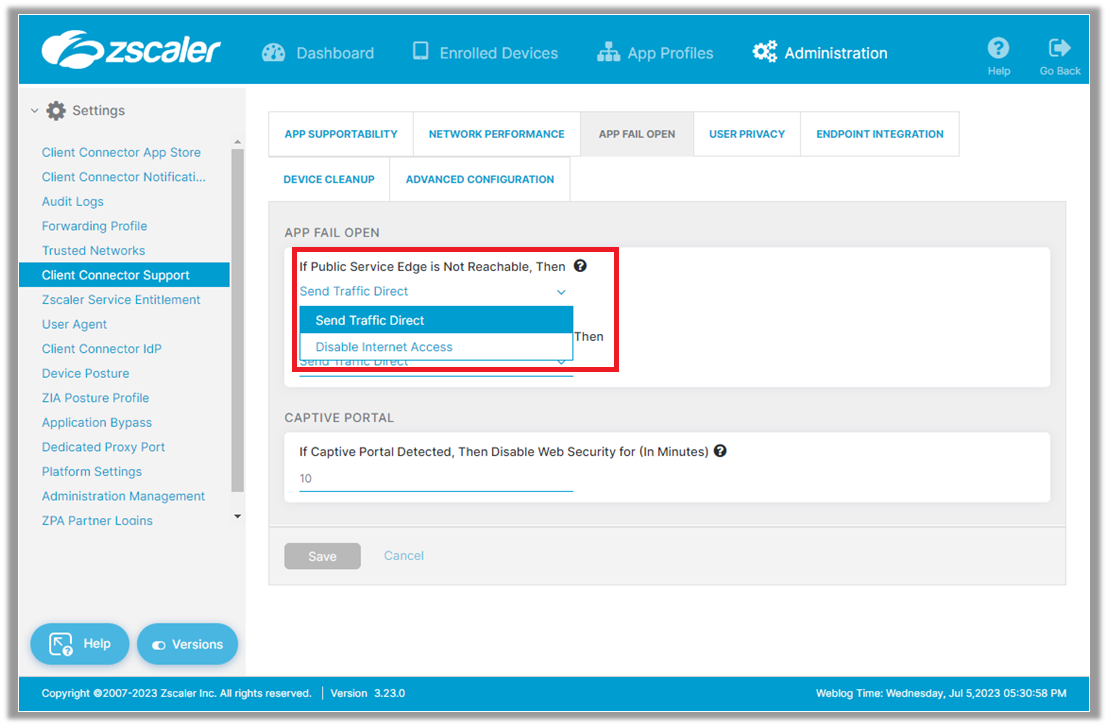The image size is (1108, 726).
Task: Select the App Fail Open tab
Action: point(637,134)
